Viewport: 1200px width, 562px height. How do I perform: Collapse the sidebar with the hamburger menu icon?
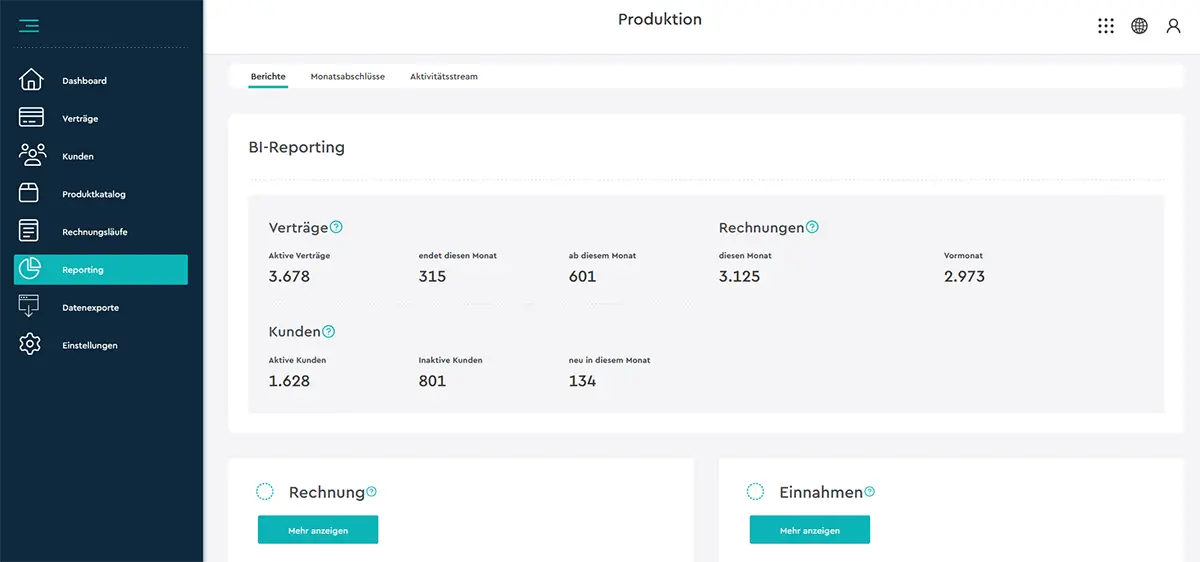29,25
